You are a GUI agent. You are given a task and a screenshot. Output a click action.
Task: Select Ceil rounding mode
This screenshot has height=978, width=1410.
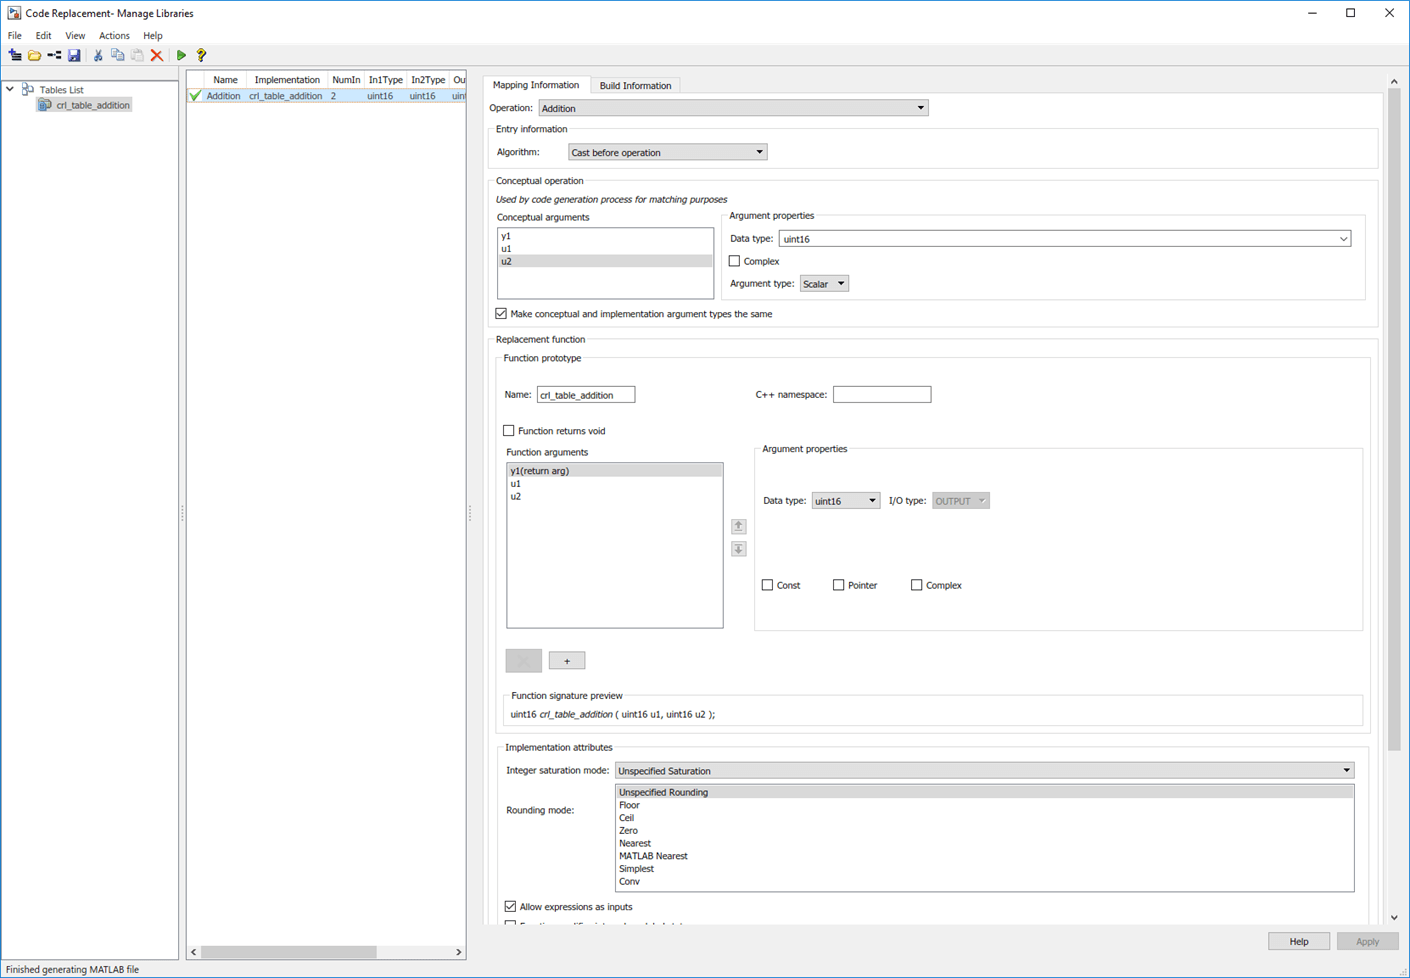click(x=984, y=818)
